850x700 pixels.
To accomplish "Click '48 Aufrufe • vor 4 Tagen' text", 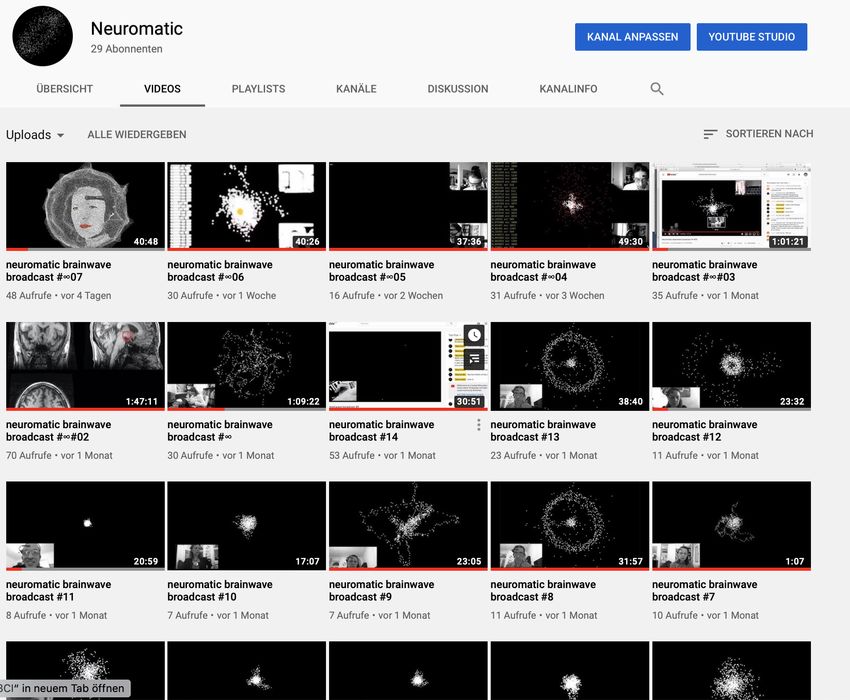I will (59, 296).
